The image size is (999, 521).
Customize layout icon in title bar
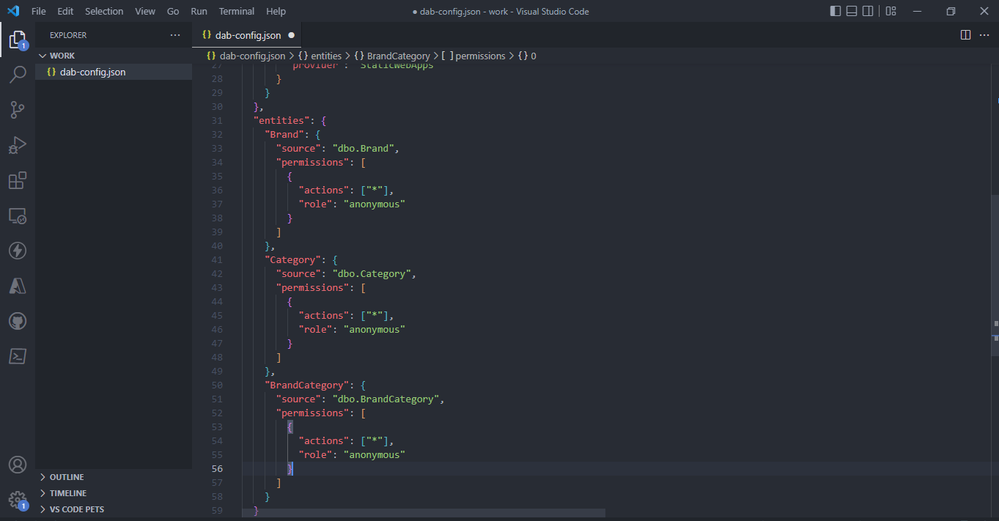[891, 11]
